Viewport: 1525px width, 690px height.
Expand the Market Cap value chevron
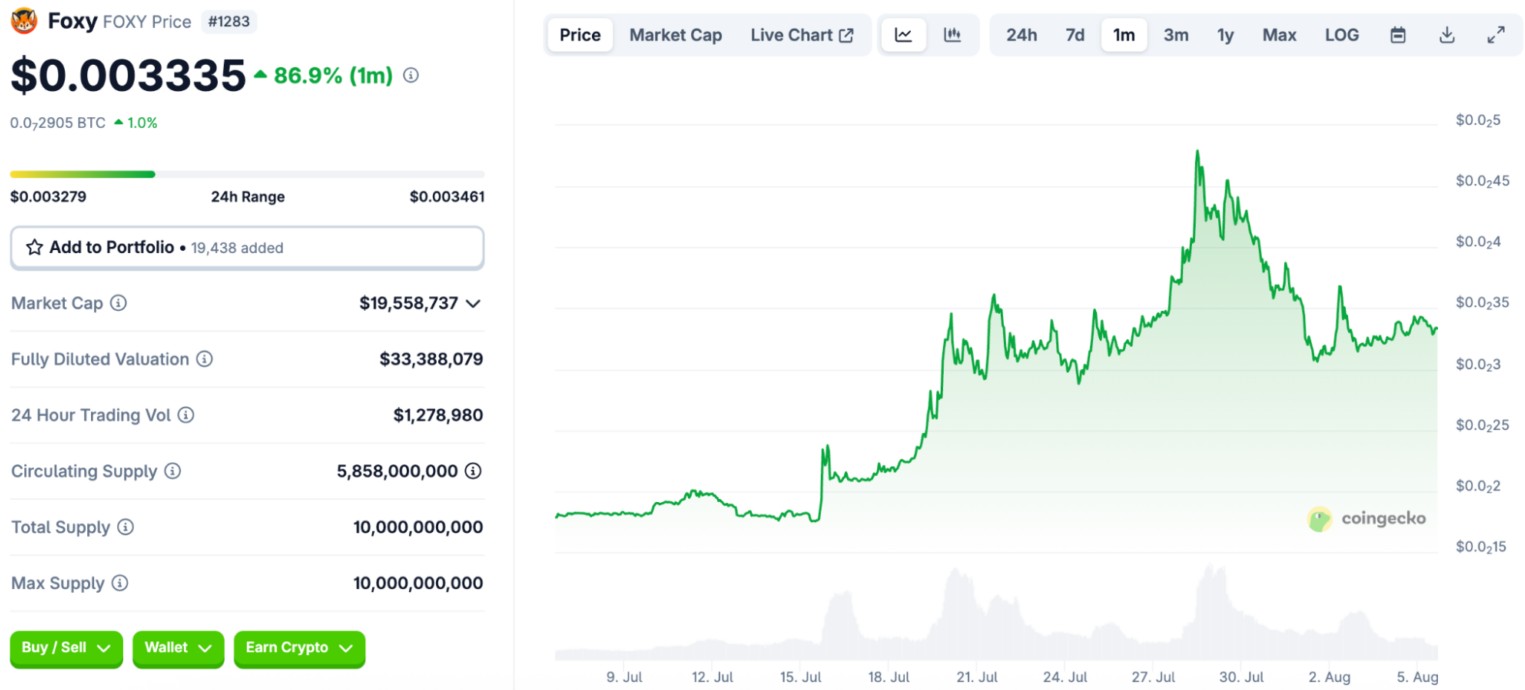coord(473,303)
